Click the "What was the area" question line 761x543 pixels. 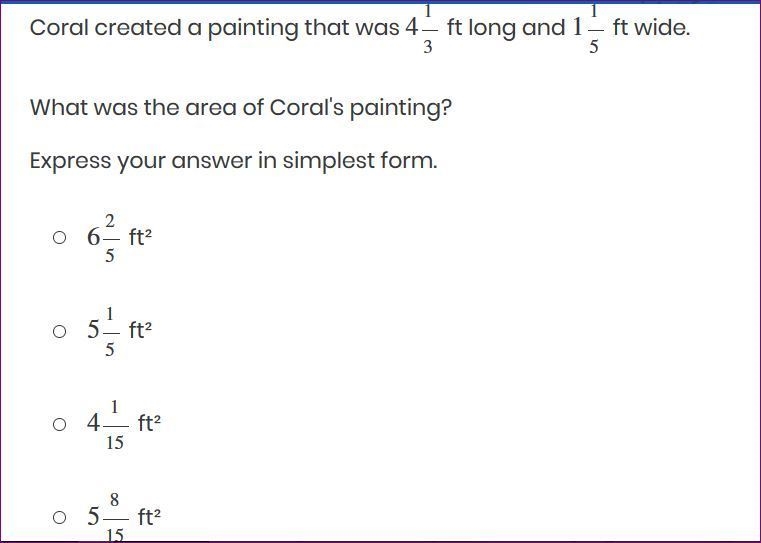[x=241, y=108]
